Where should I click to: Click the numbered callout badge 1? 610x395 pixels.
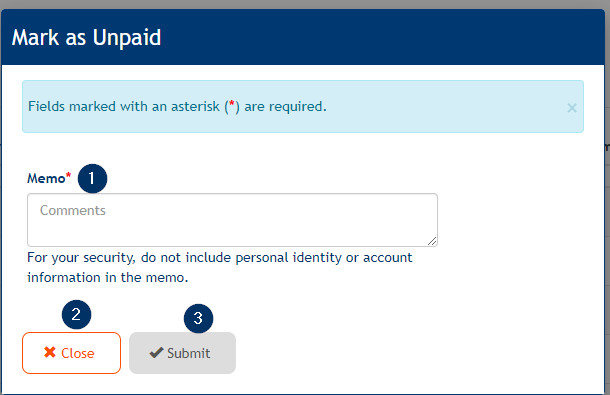[92, 179]
